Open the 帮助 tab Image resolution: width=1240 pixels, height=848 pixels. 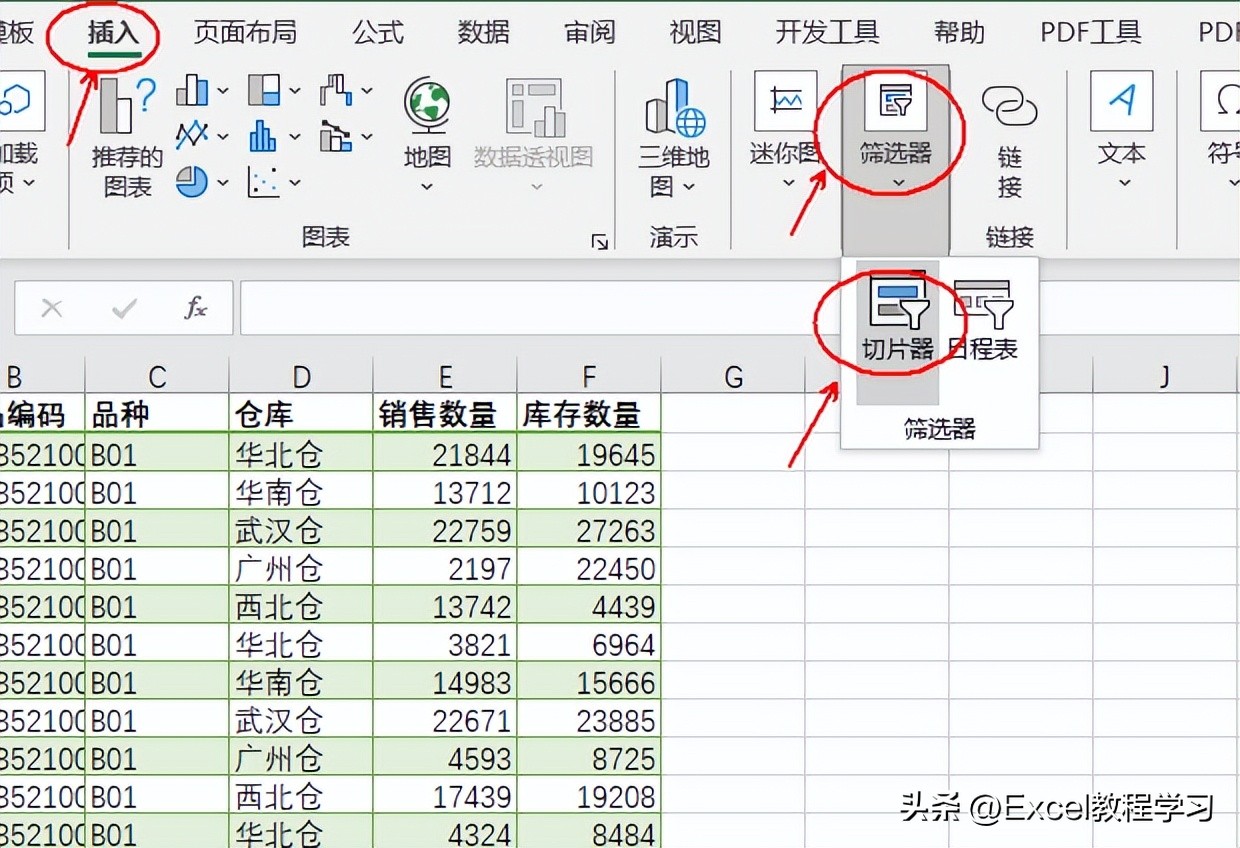pyautogui.click(x=959, y=32)
